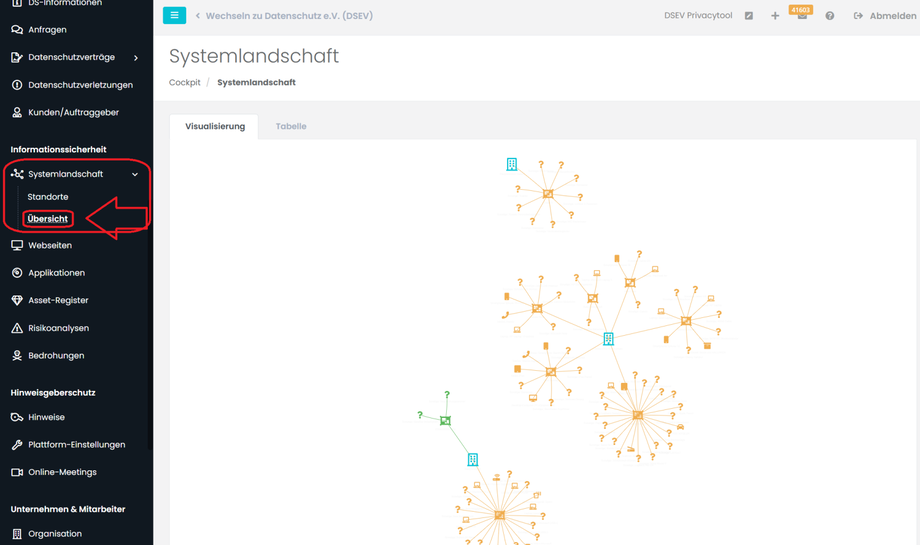The image size is (920, 545).
Task: Collapse the Systemlandschaft menu chevron
Action: [x=135, y=175]
